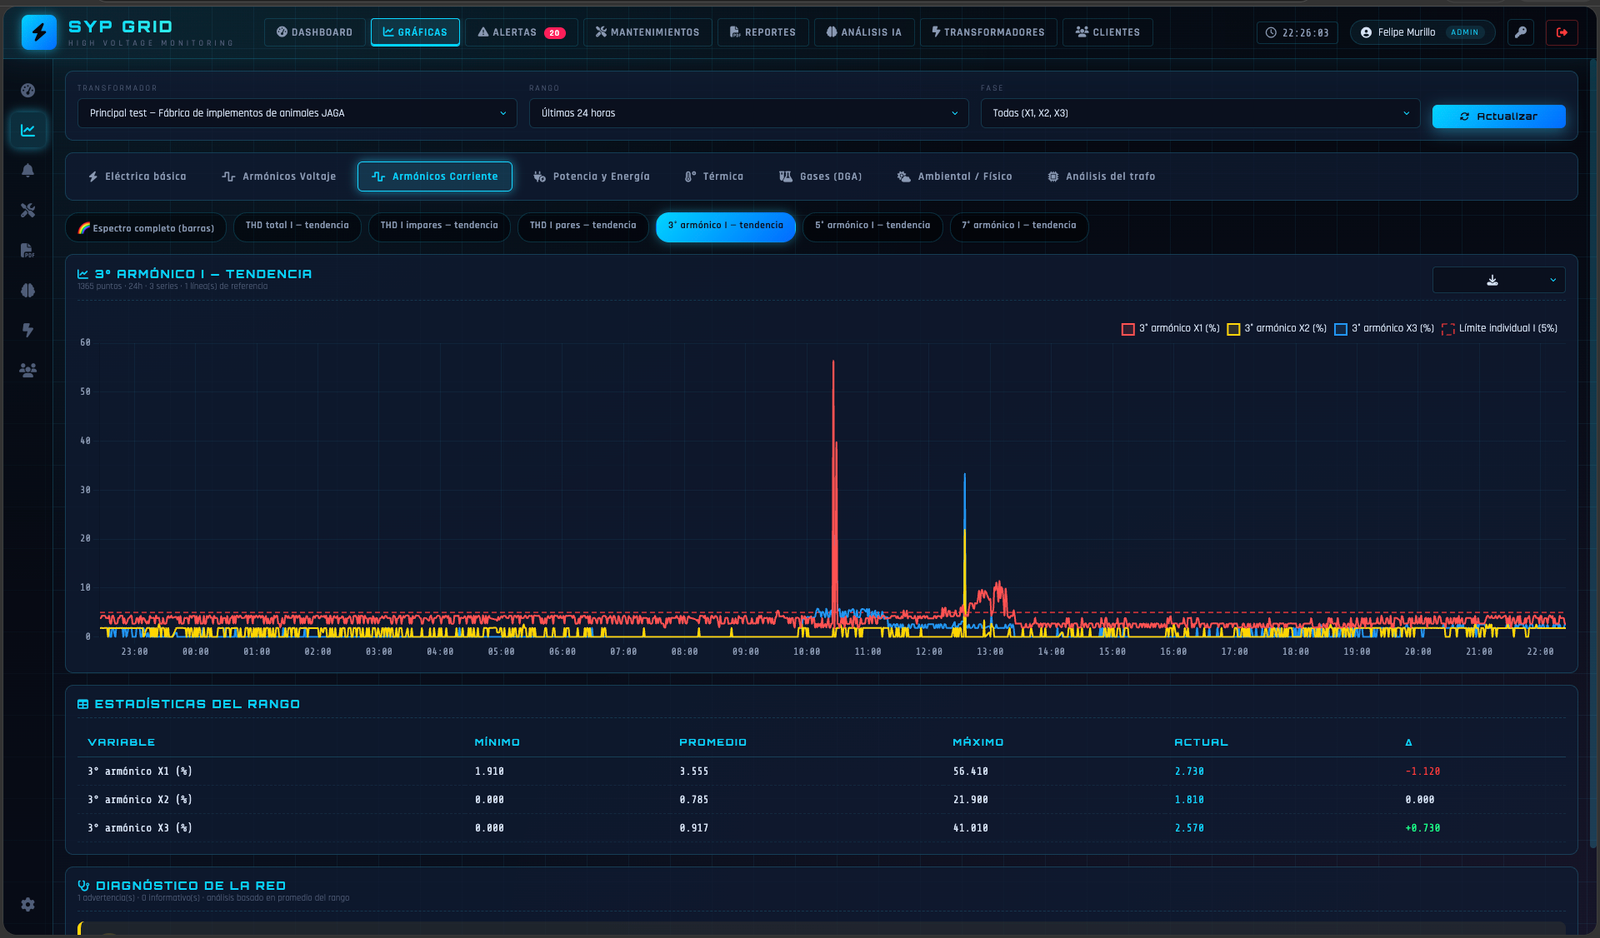Show 7° armónico I tendencia chart

[1019, 226]
